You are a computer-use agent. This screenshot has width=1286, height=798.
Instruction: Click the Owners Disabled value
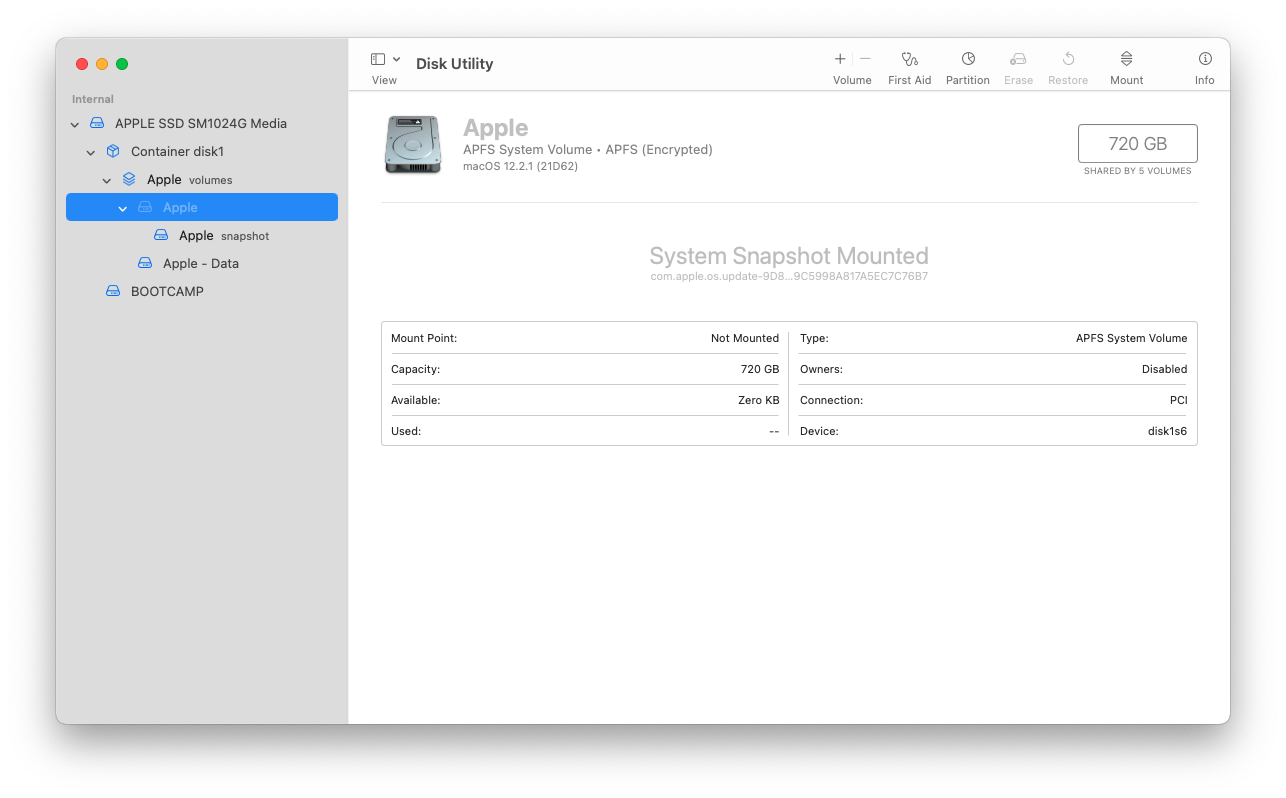pos(1165,369)
